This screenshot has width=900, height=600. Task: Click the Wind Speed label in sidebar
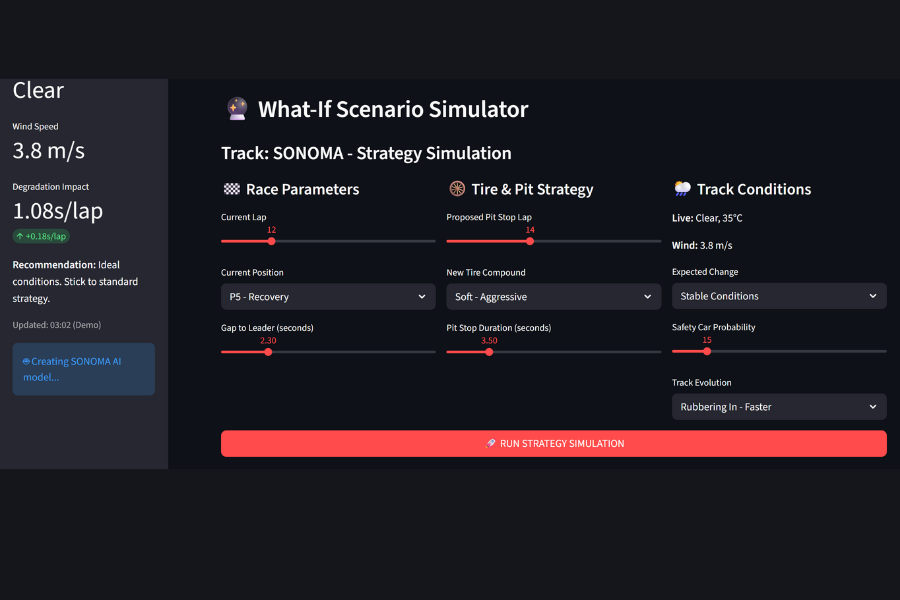35,126
